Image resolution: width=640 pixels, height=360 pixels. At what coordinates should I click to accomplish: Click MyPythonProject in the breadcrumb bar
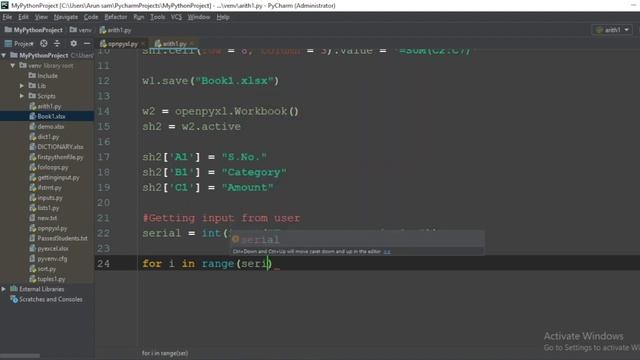(x=34, y=30)
